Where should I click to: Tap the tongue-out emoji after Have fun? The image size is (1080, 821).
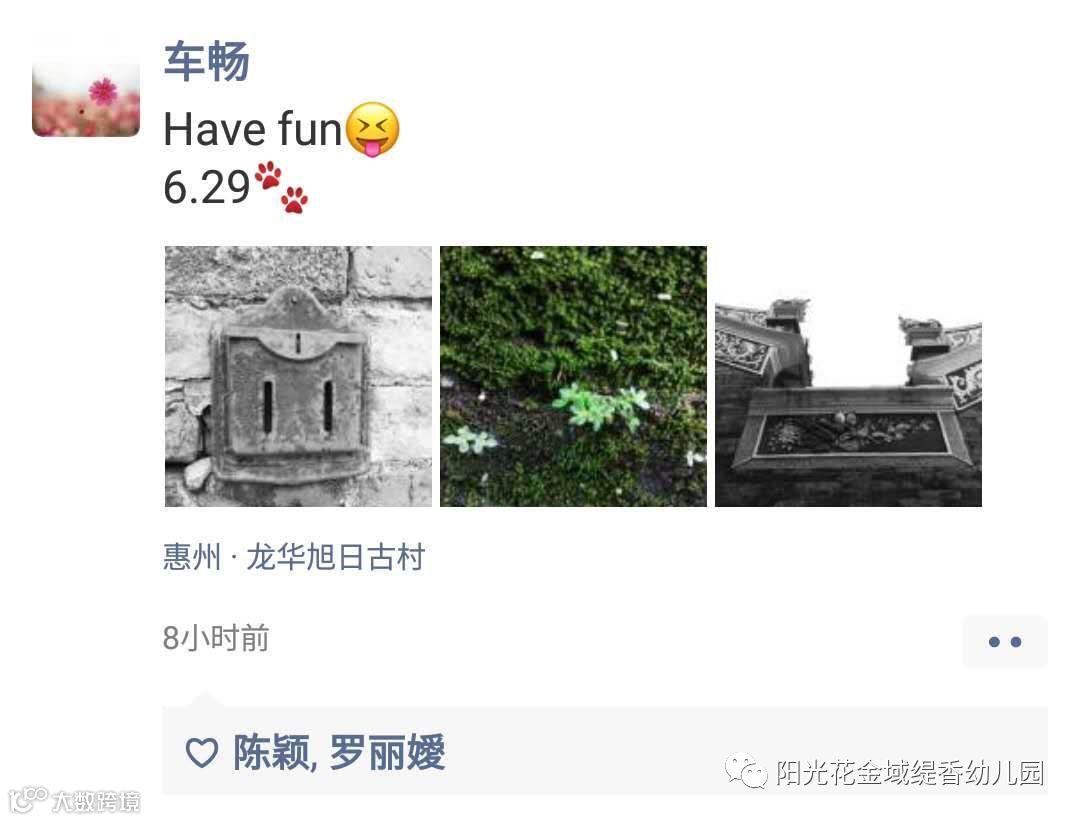(372, 129)
